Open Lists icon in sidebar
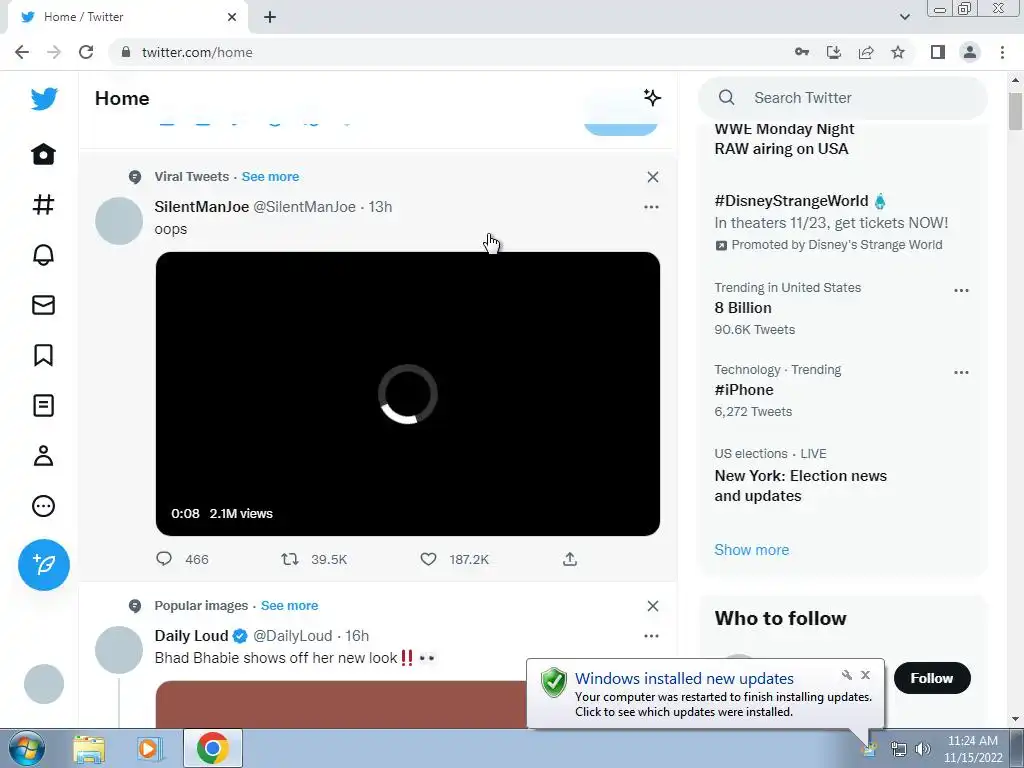 pyautogui.click(x=44, y=406)
